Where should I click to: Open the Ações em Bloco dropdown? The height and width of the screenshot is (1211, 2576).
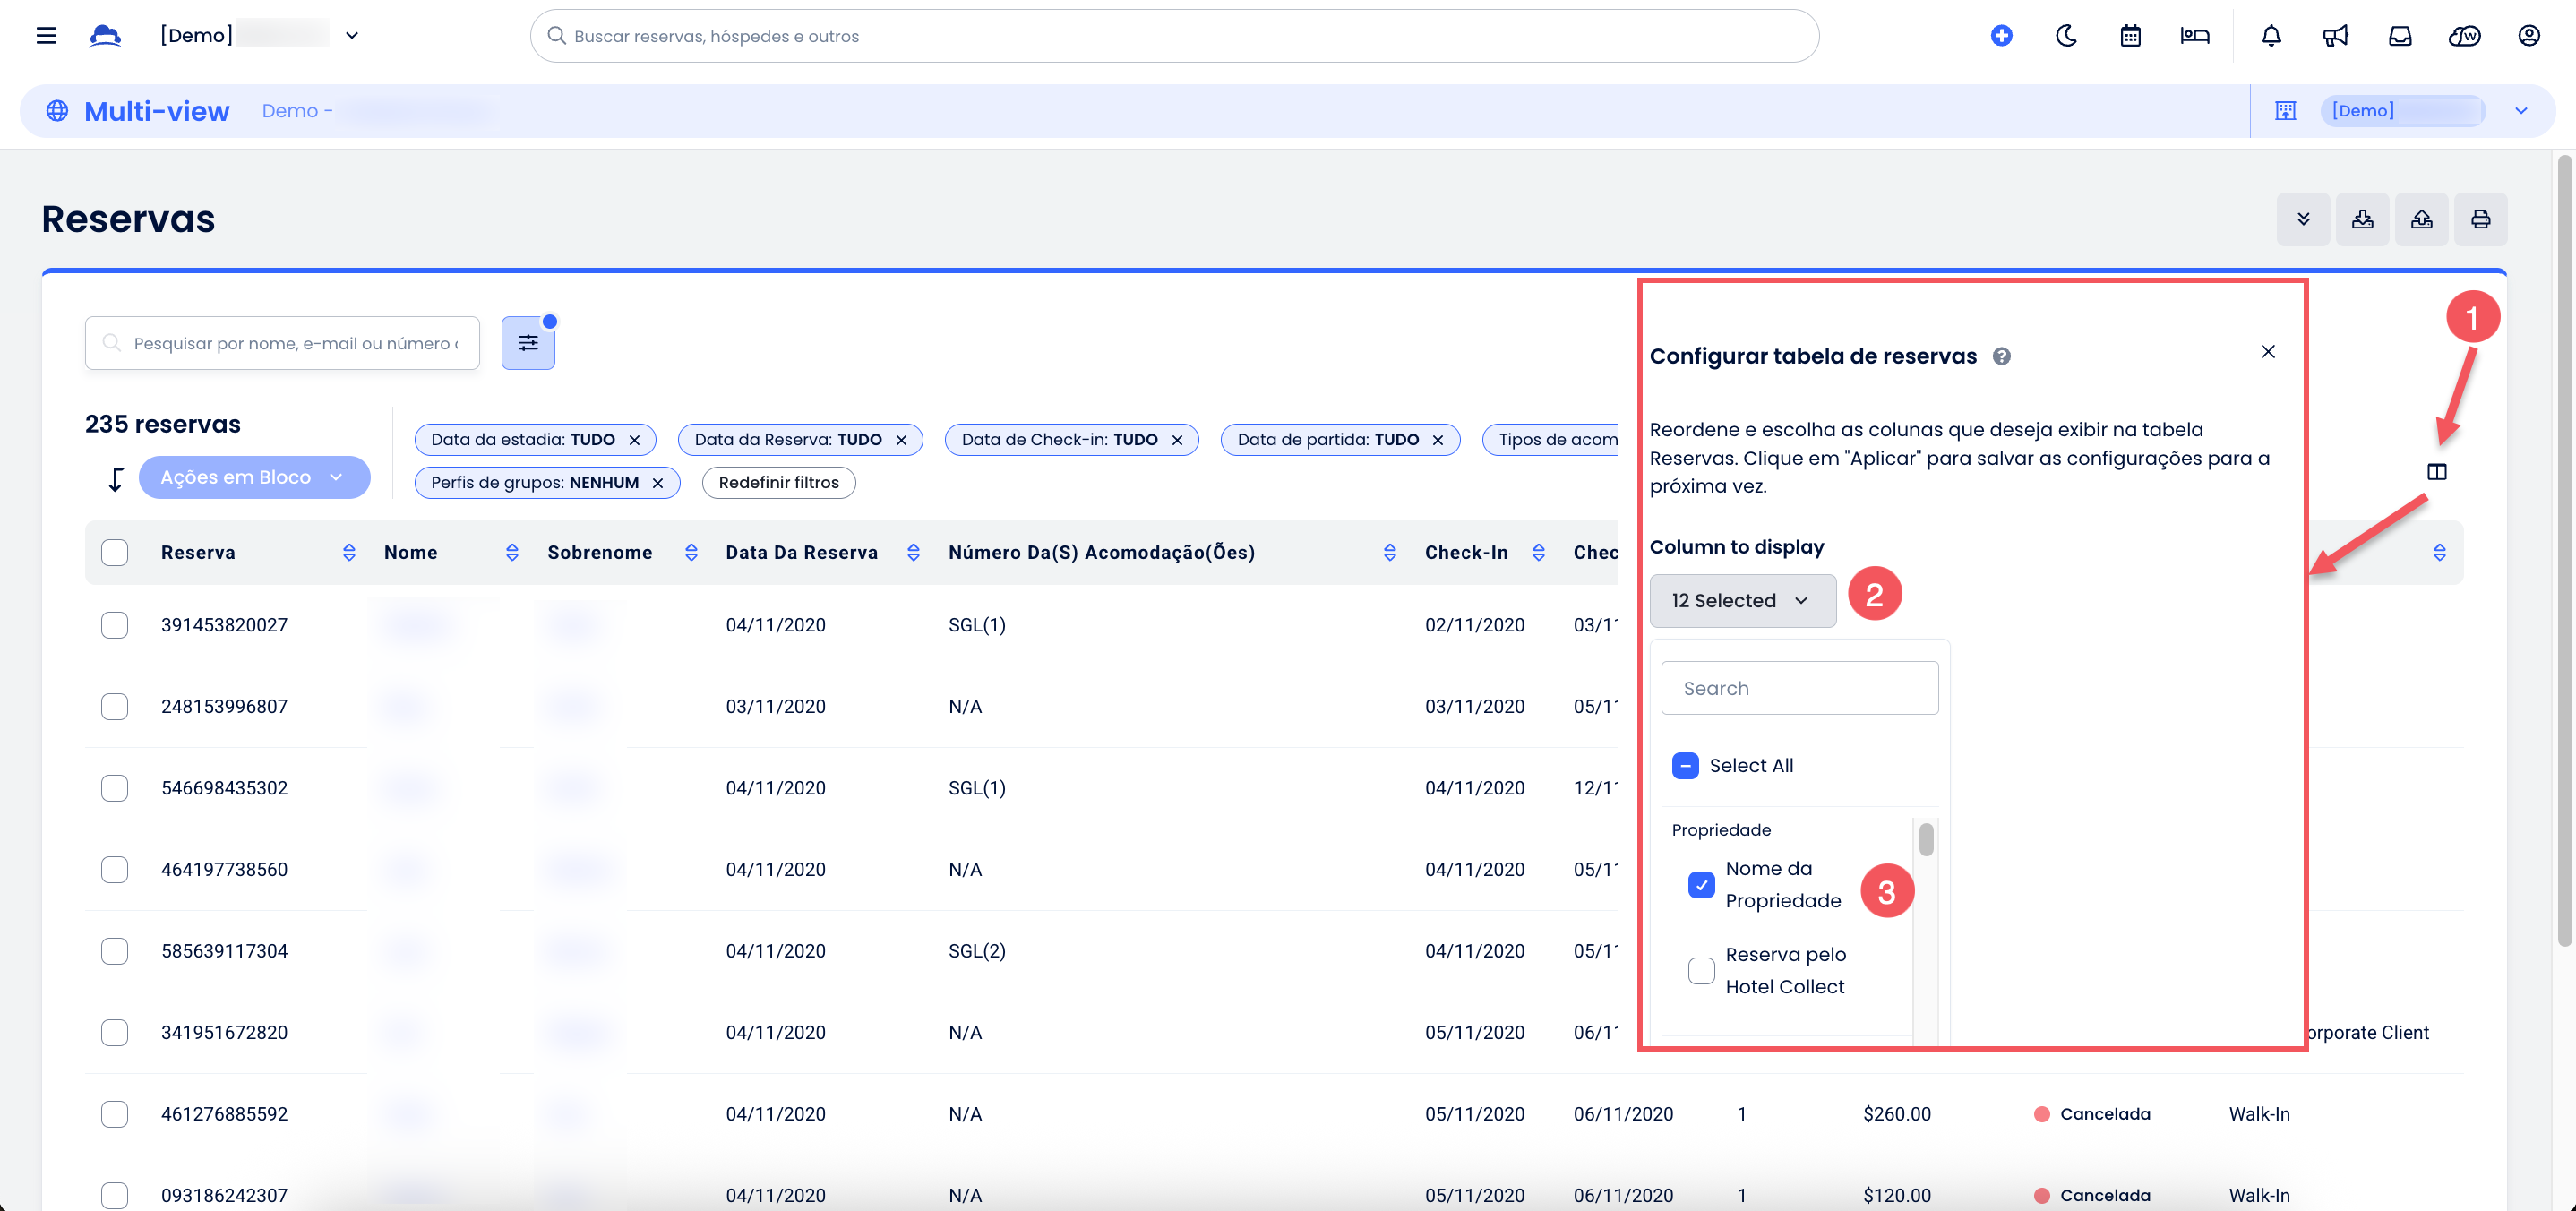point(254,477)
